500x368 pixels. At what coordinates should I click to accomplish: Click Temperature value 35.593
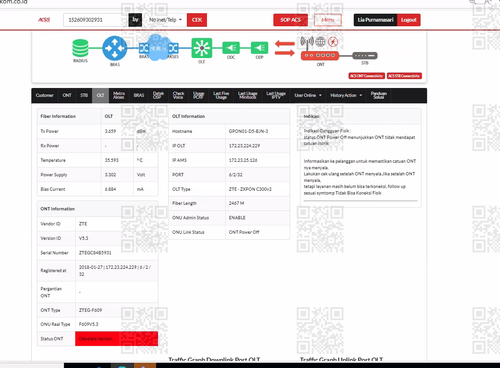click(112, 160)
